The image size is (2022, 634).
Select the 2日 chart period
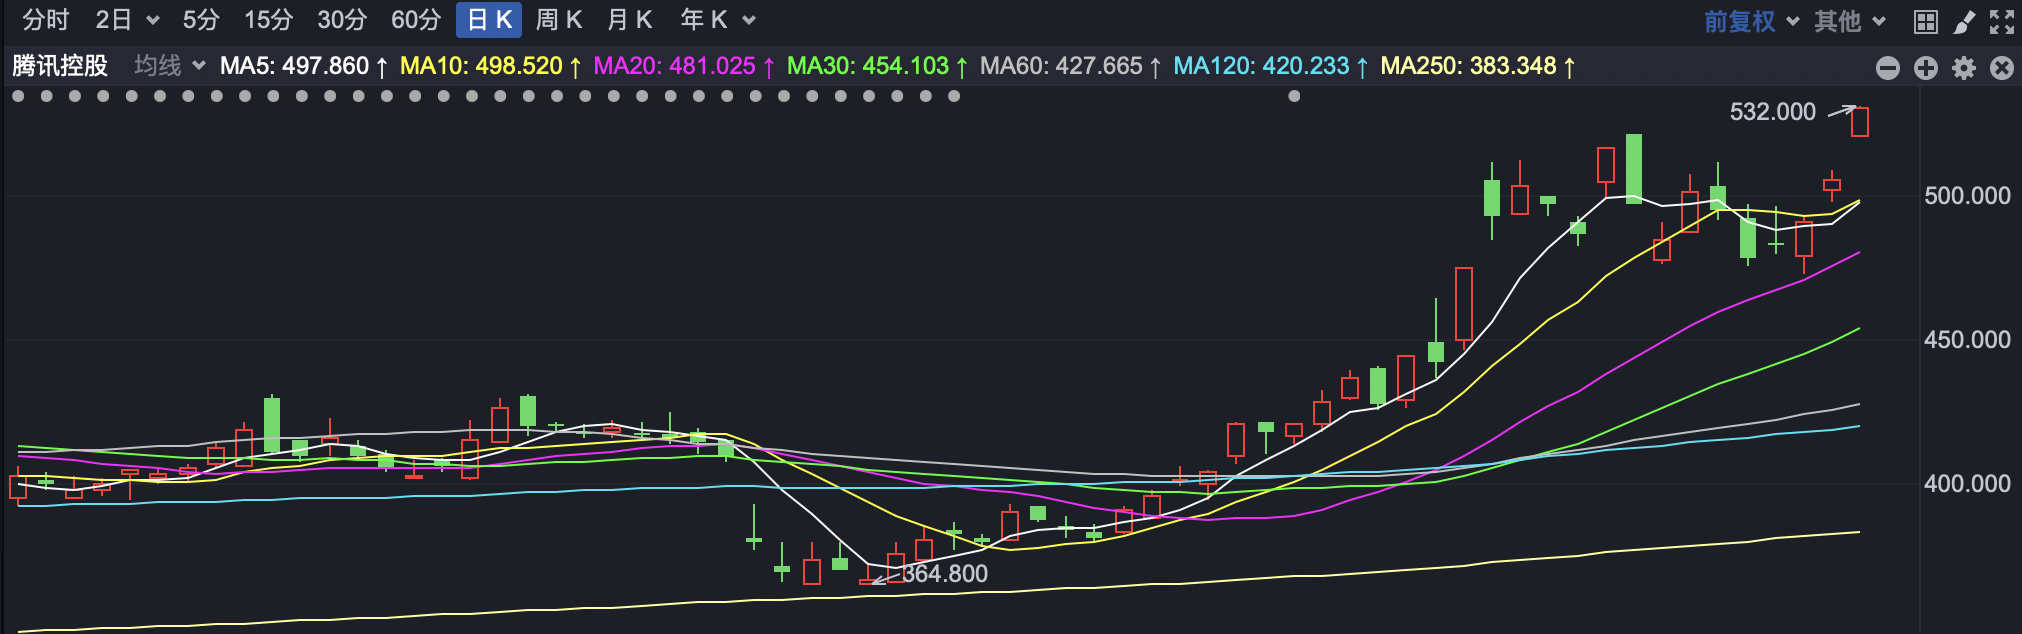pos(114,20)
